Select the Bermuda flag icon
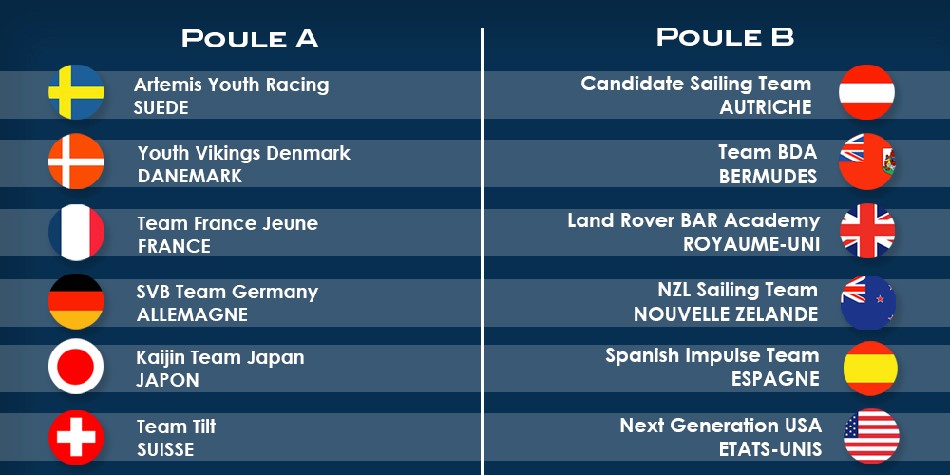 point(867,161)
